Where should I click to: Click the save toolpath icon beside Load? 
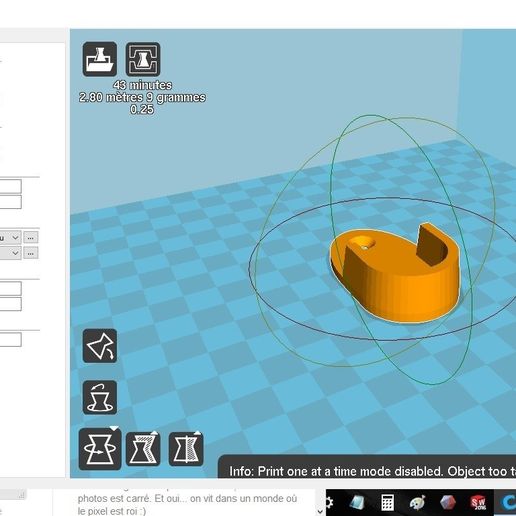(x=143, y=59)
